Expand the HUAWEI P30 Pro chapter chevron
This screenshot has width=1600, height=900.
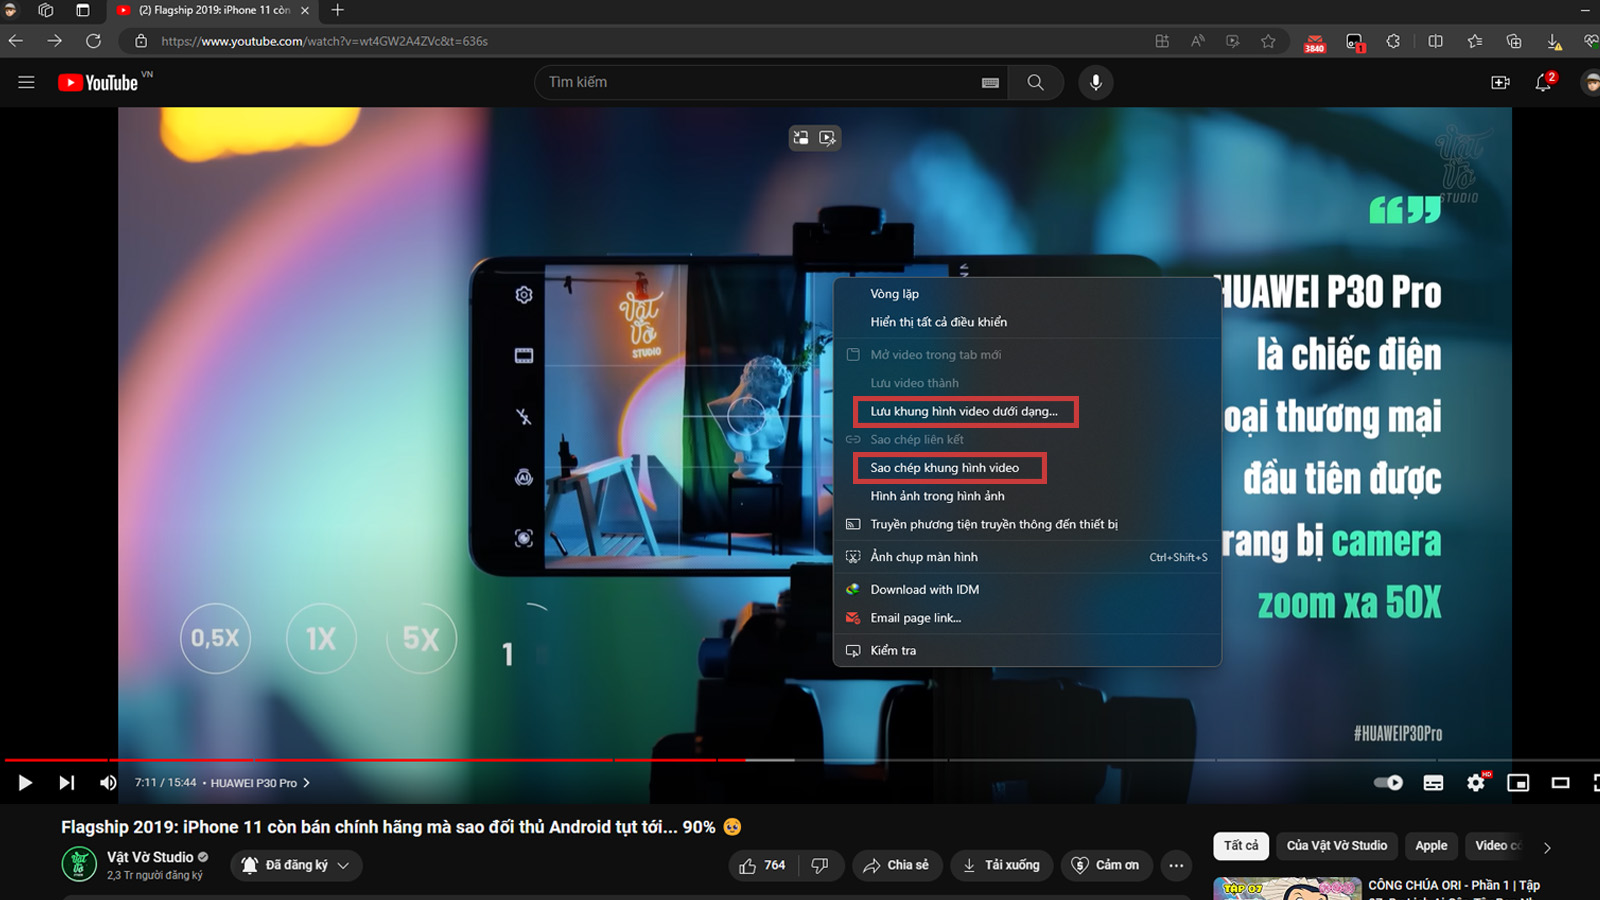coord(307,783)
